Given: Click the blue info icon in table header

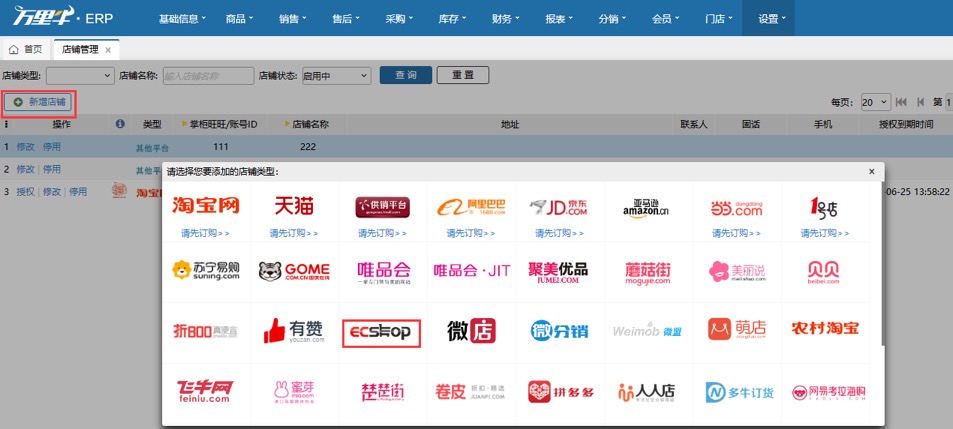Looking at the screenshot, I should [x=120, y=124].
